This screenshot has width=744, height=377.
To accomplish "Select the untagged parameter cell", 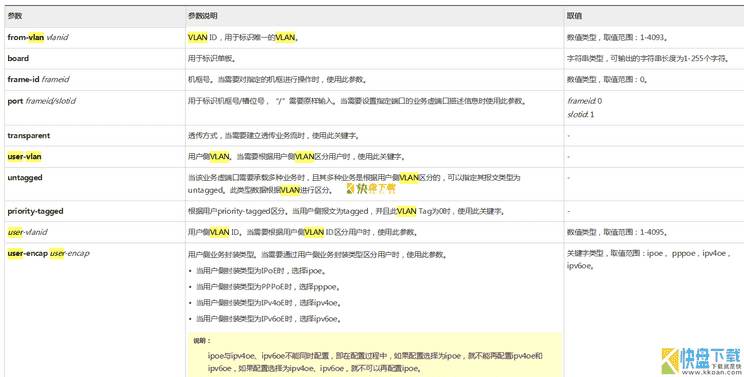I will coord(25,178).
